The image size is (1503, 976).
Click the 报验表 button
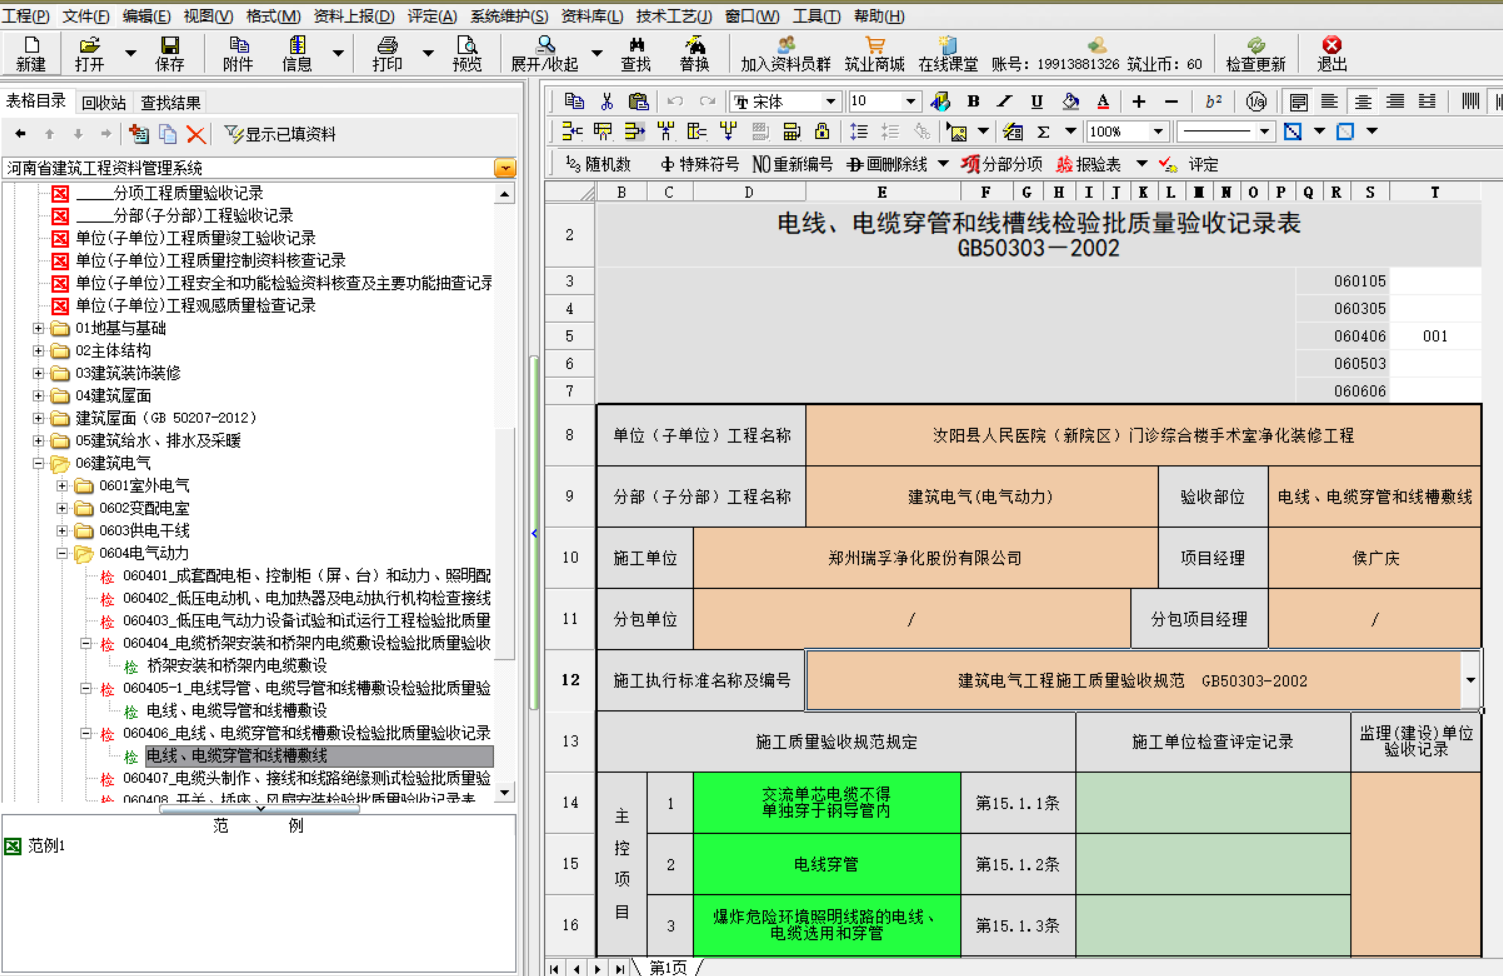(x=1088, y=164)
